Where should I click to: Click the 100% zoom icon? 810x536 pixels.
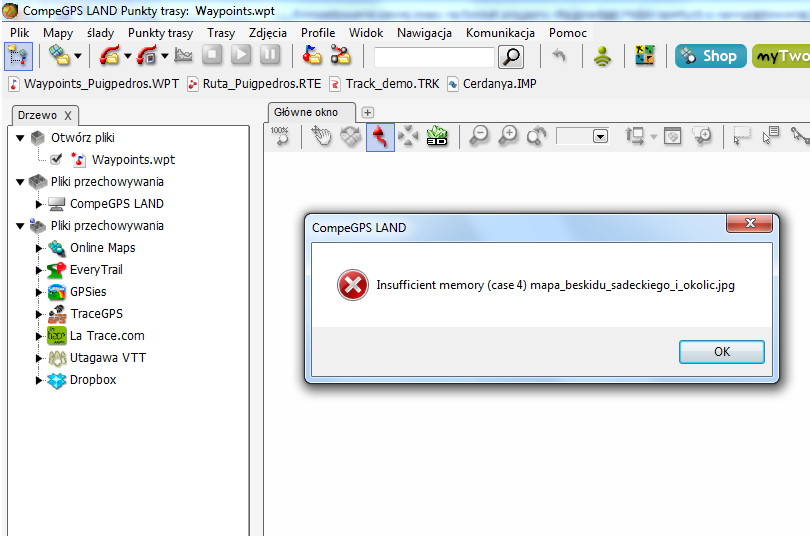coord(280,136)
